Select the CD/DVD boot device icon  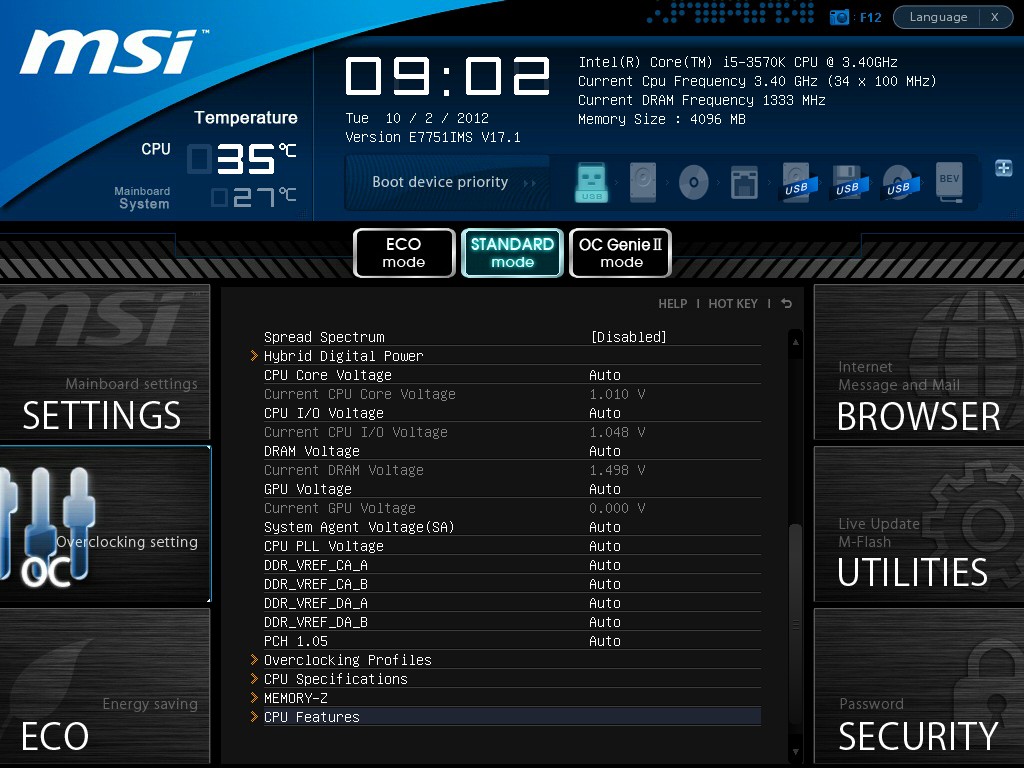(693, 183)
